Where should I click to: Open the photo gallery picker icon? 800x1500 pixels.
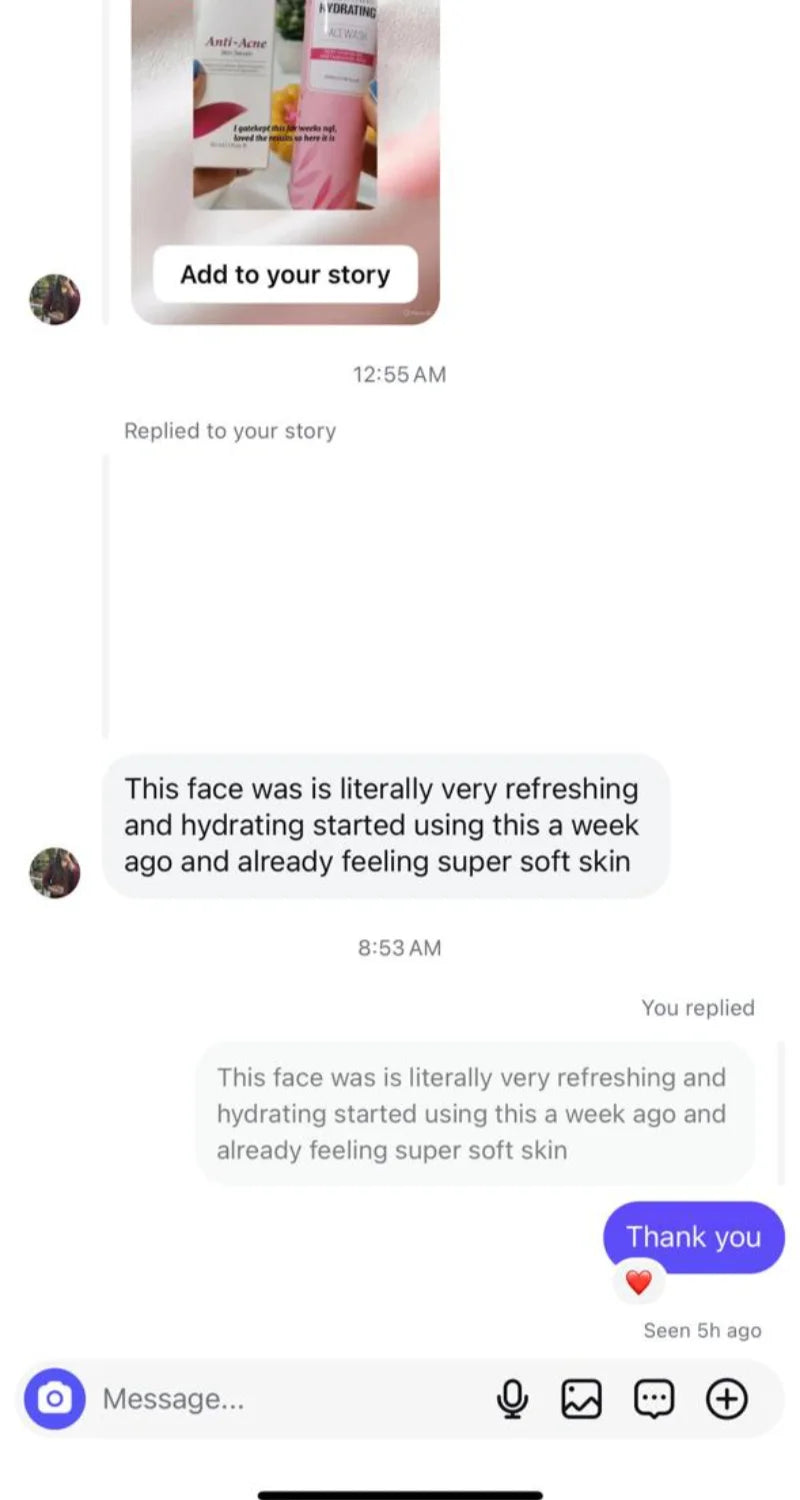pyautogui.click(x=582, y=1398)
